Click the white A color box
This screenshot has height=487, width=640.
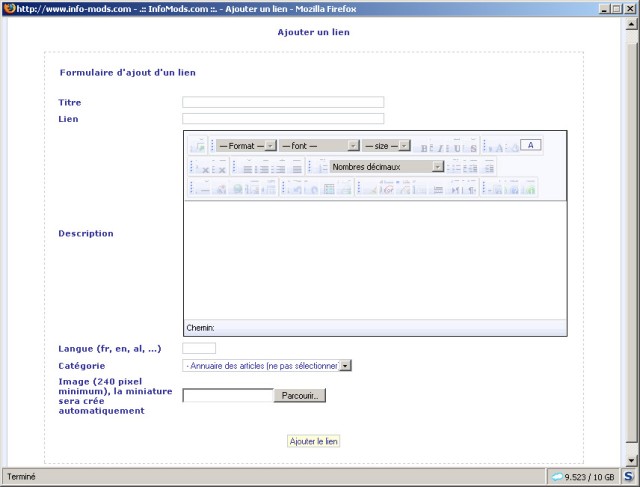click(531, 145)
